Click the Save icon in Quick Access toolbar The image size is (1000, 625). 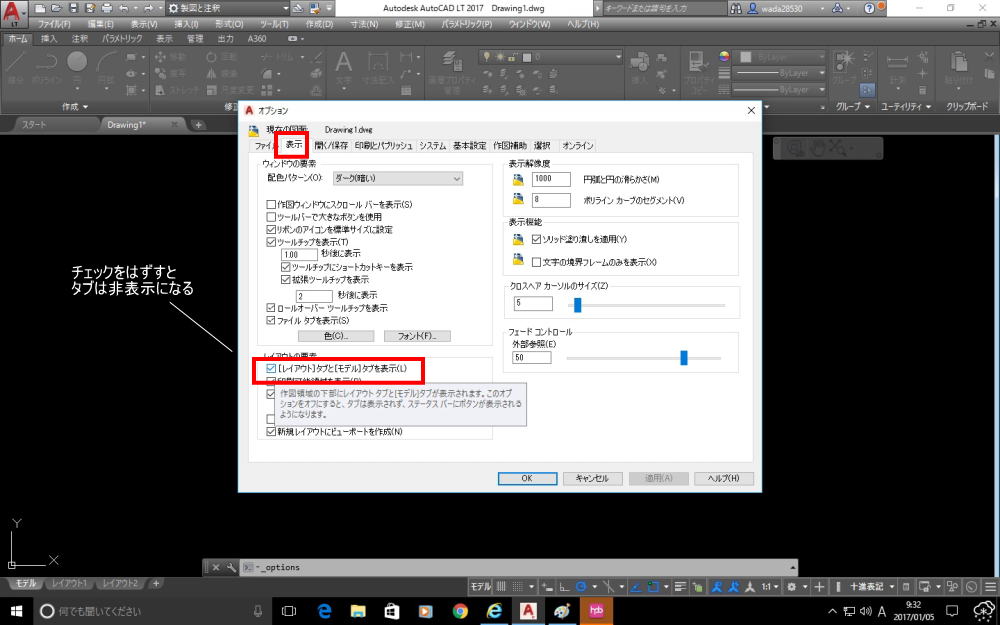73,8
